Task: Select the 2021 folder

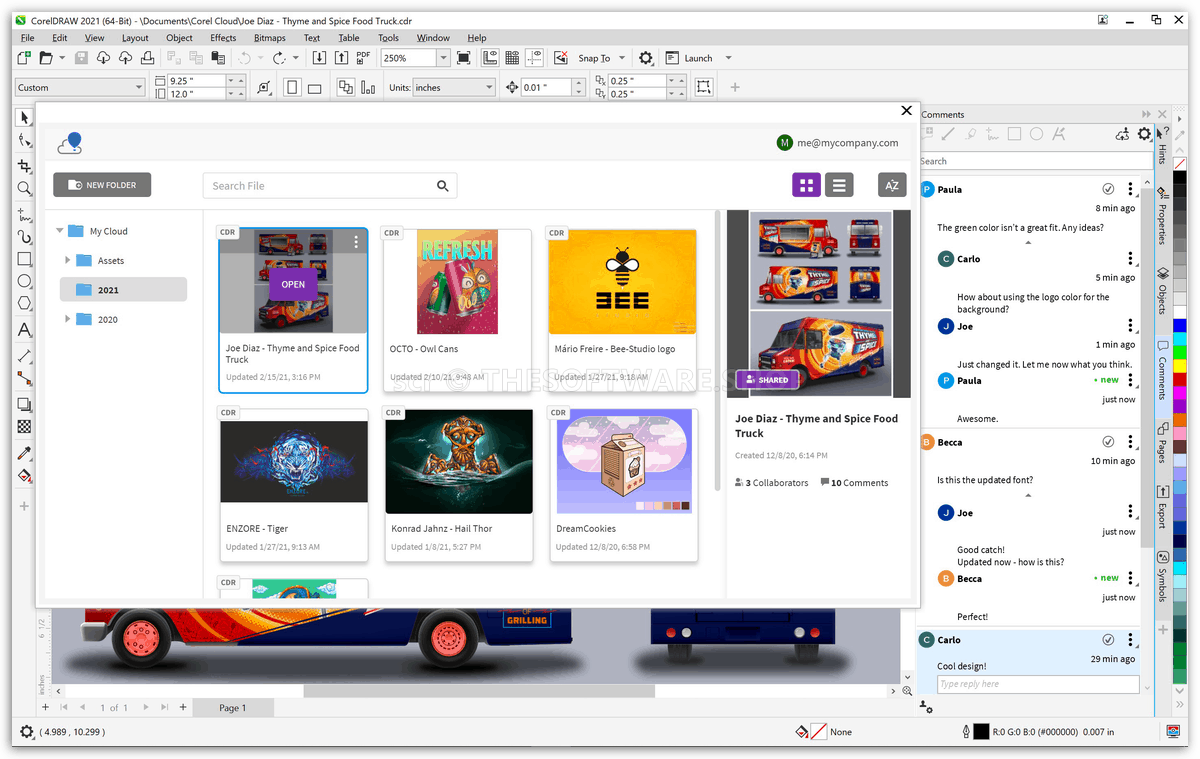Action: click(123, 290)
